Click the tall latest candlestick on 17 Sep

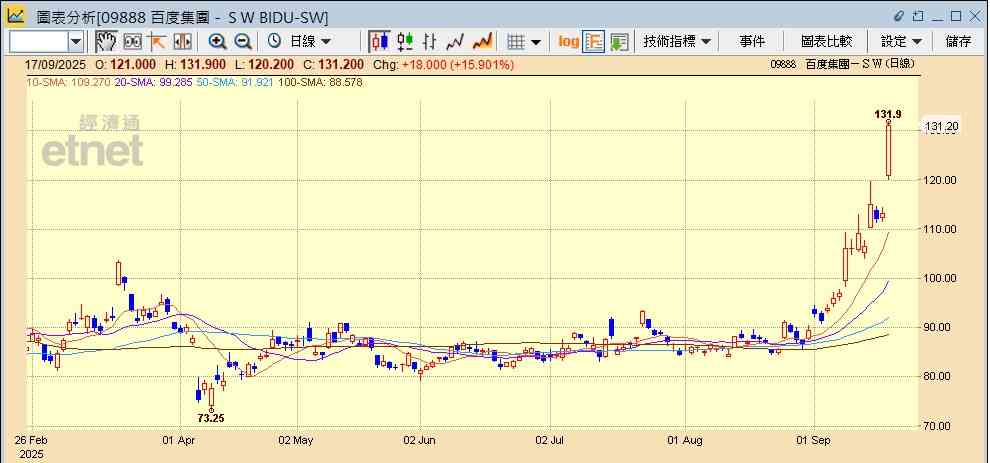[x=888, y=150]
